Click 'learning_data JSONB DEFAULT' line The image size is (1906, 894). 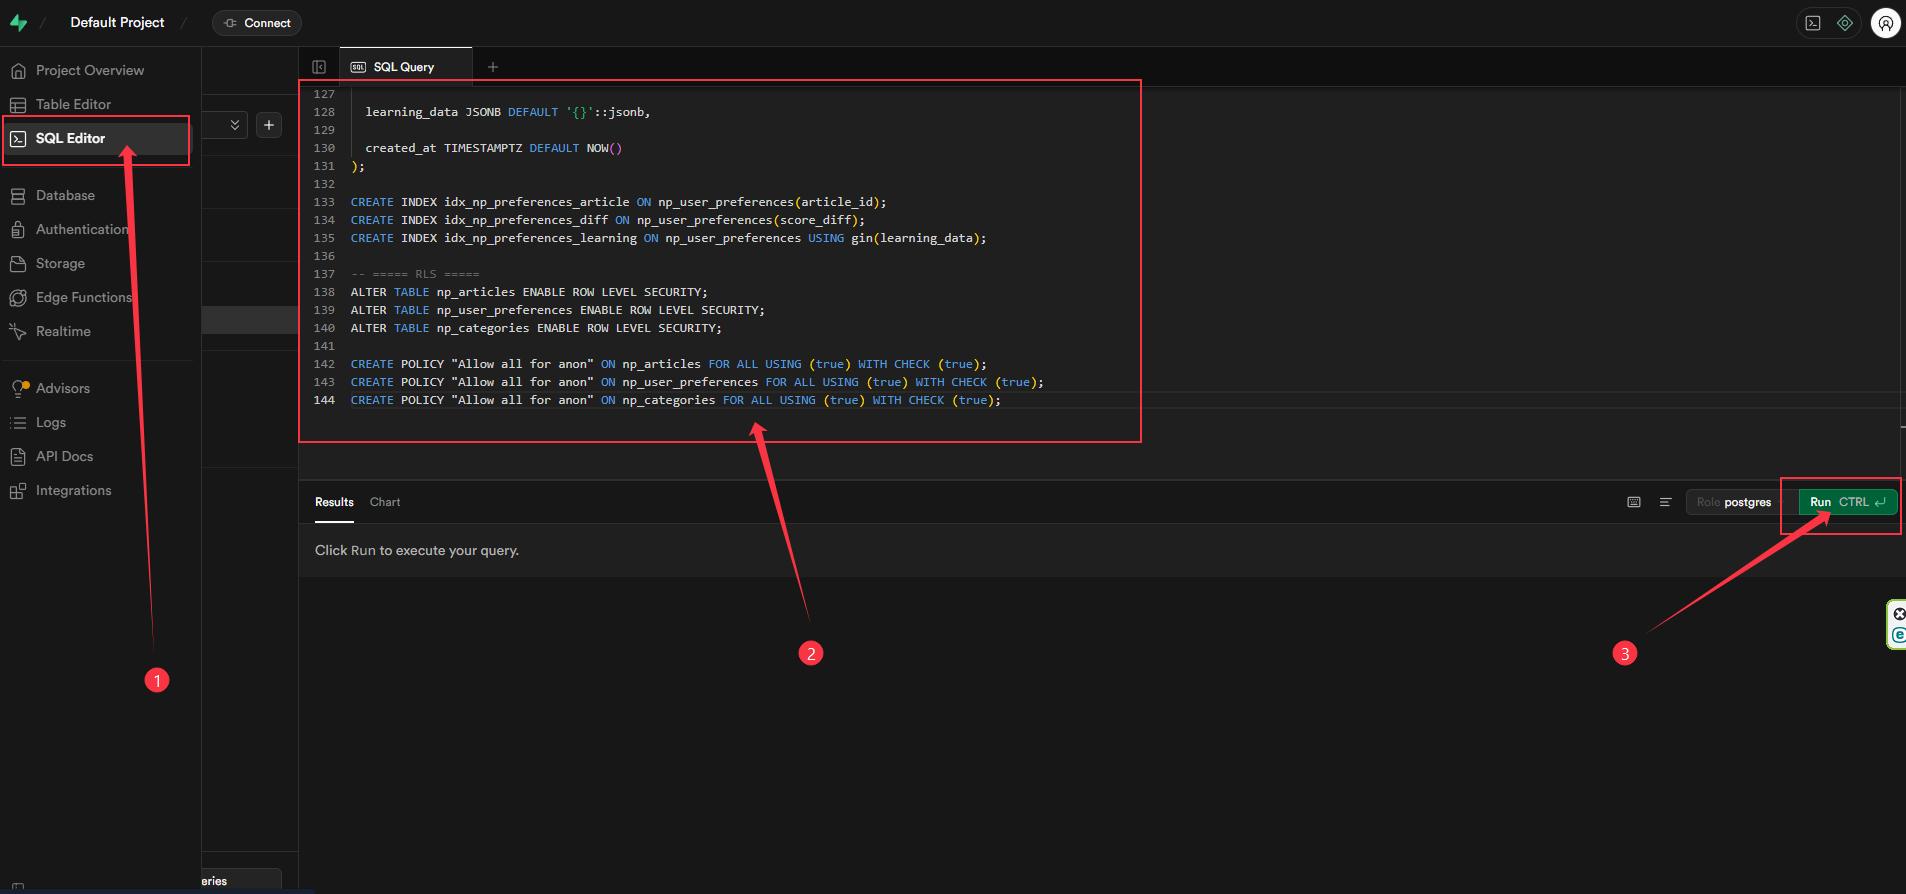[508, 112]
